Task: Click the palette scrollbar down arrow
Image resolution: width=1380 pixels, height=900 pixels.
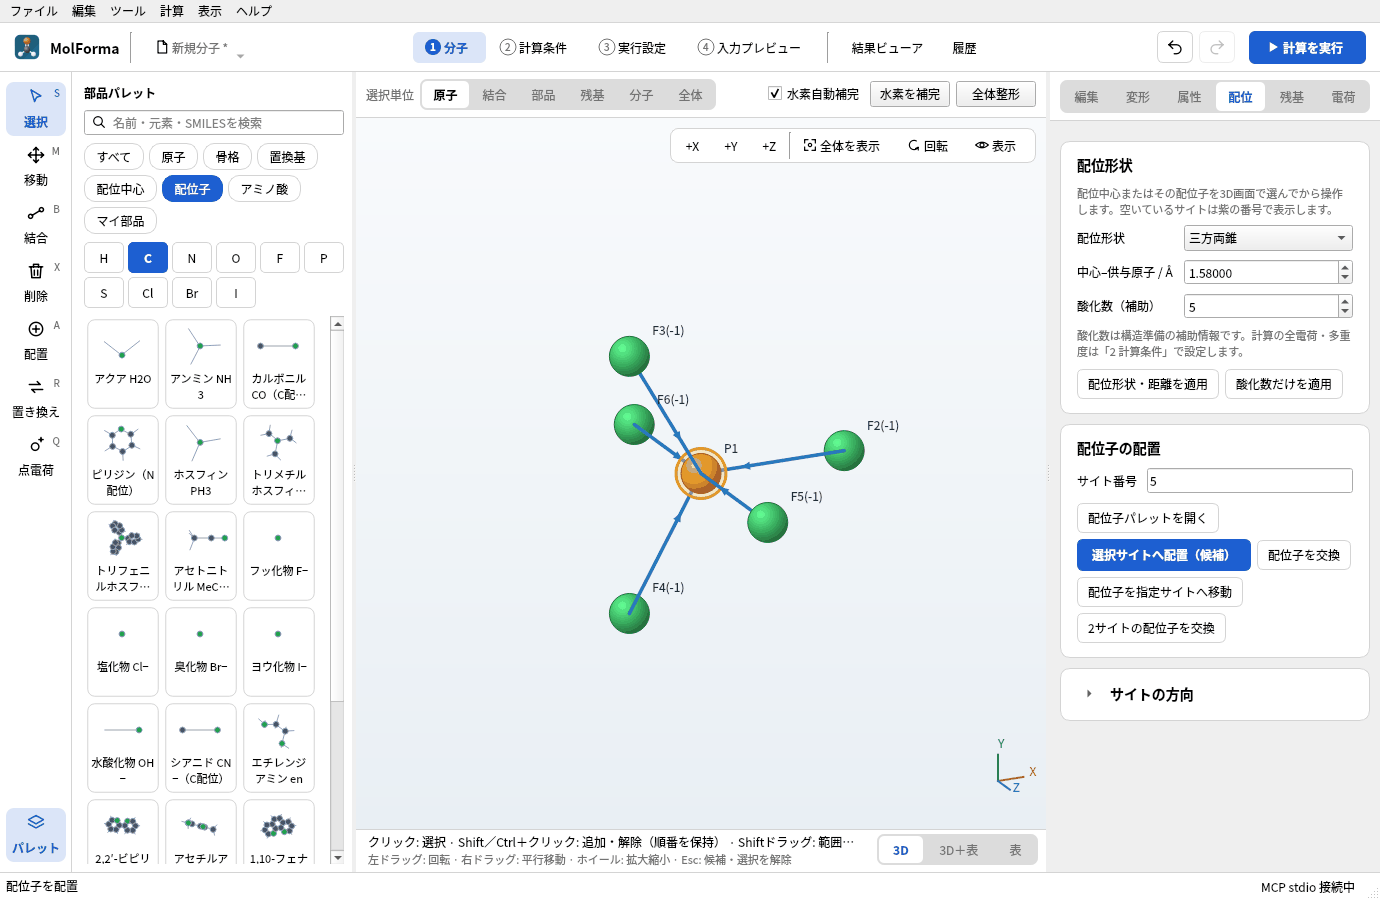Action: (x=338, y=857)
